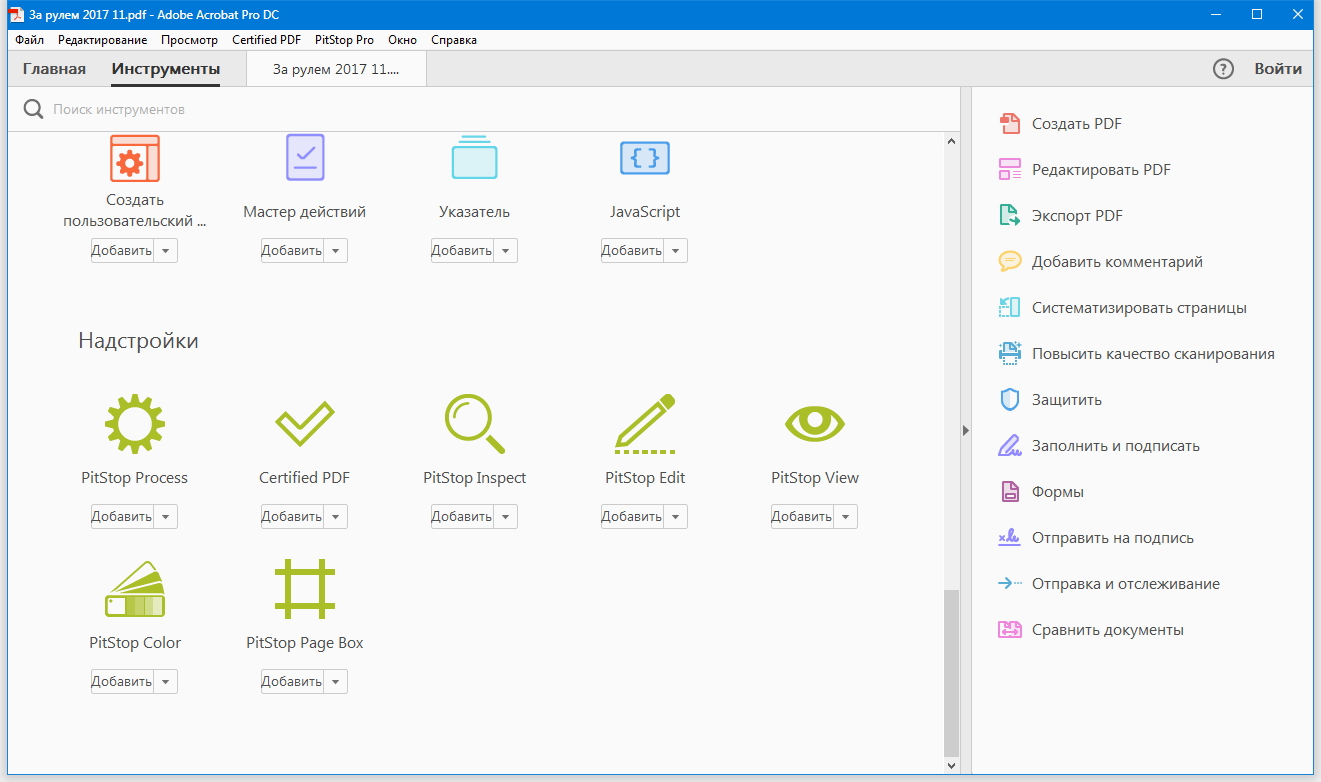Launch the PitStop Page Box icon
Viewport: 1321px width, 782px height.
pyautogui.click(x=305, y=589)
